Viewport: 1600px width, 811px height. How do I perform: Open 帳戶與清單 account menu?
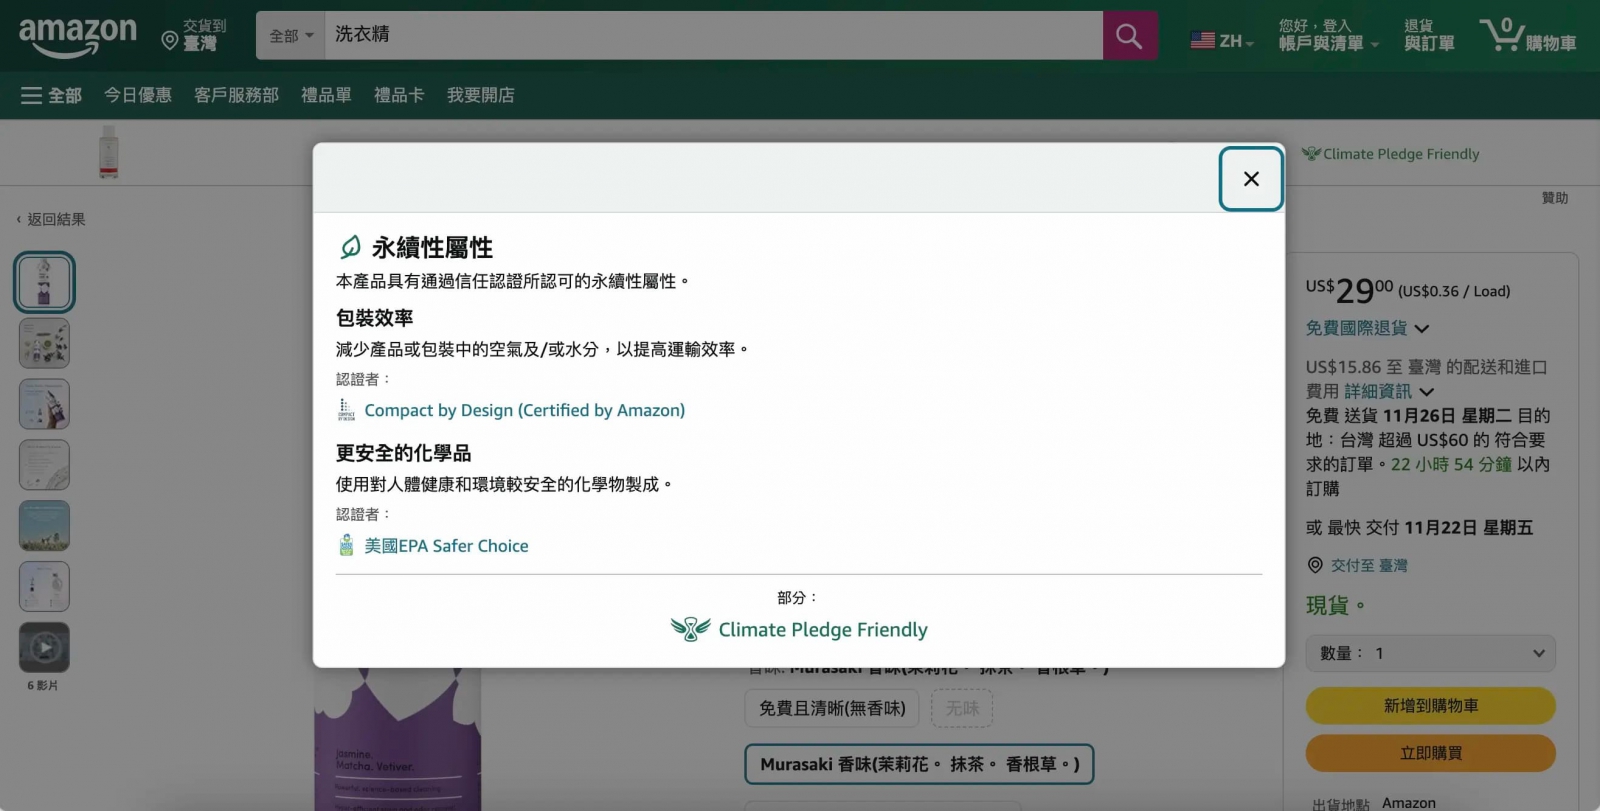(1328, 35)
